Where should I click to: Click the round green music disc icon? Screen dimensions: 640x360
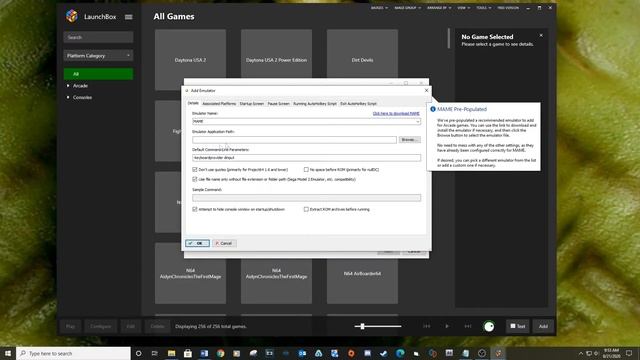[x=489, y=326]
